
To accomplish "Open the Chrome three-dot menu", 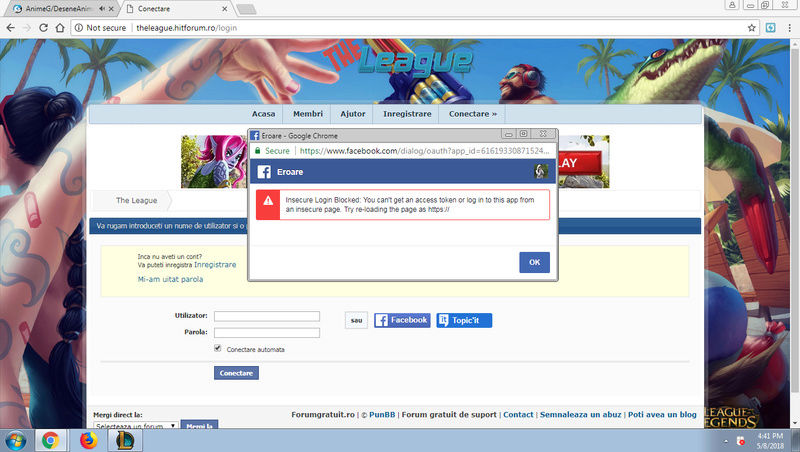I will click(x=789, y=28).
